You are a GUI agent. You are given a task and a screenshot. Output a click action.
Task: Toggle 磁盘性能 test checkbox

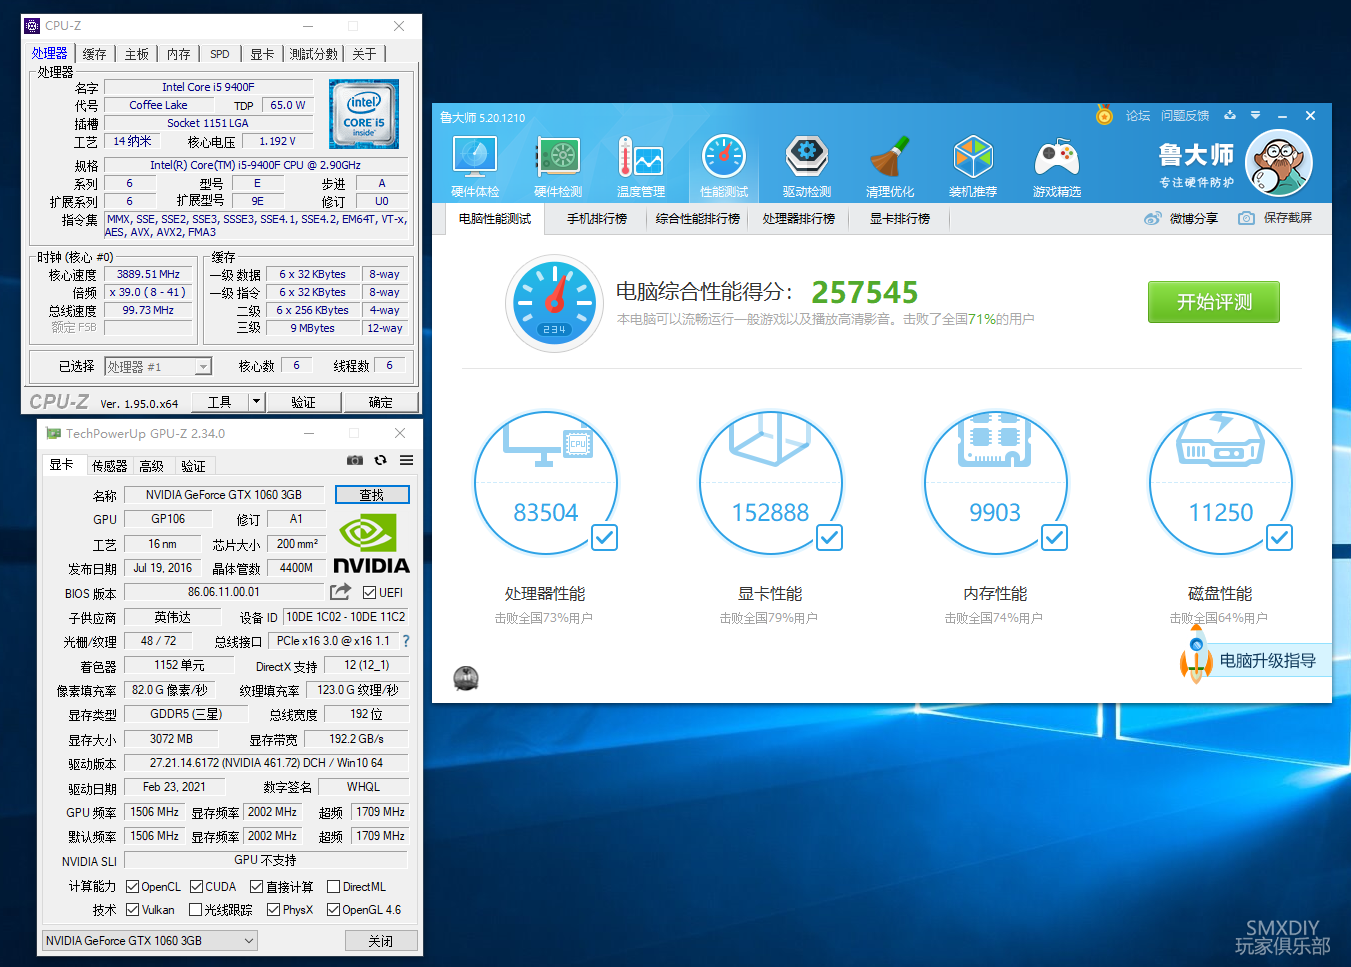(1279, 537)
